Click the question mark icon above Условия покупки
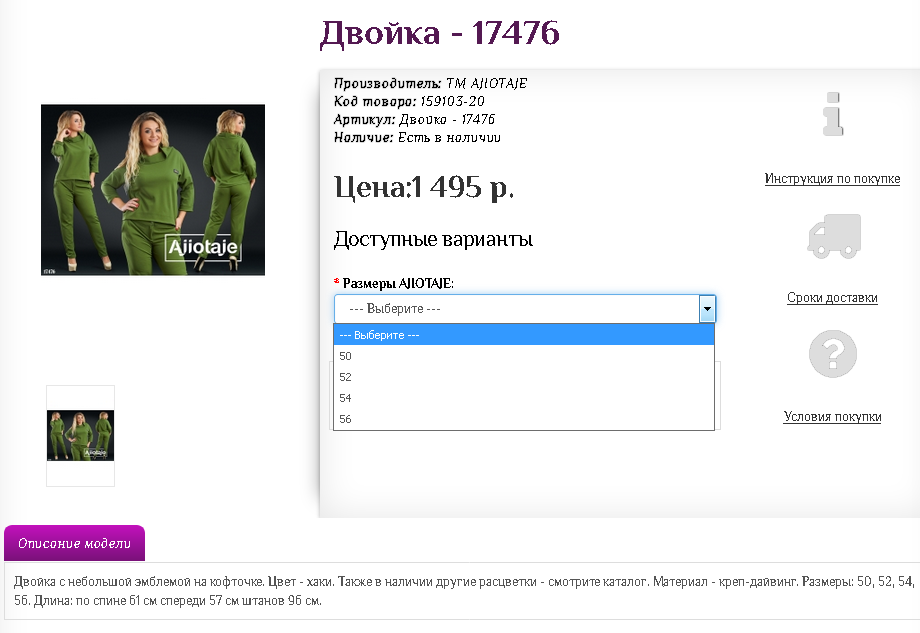920x633 pixels. [x=833, y=353]
